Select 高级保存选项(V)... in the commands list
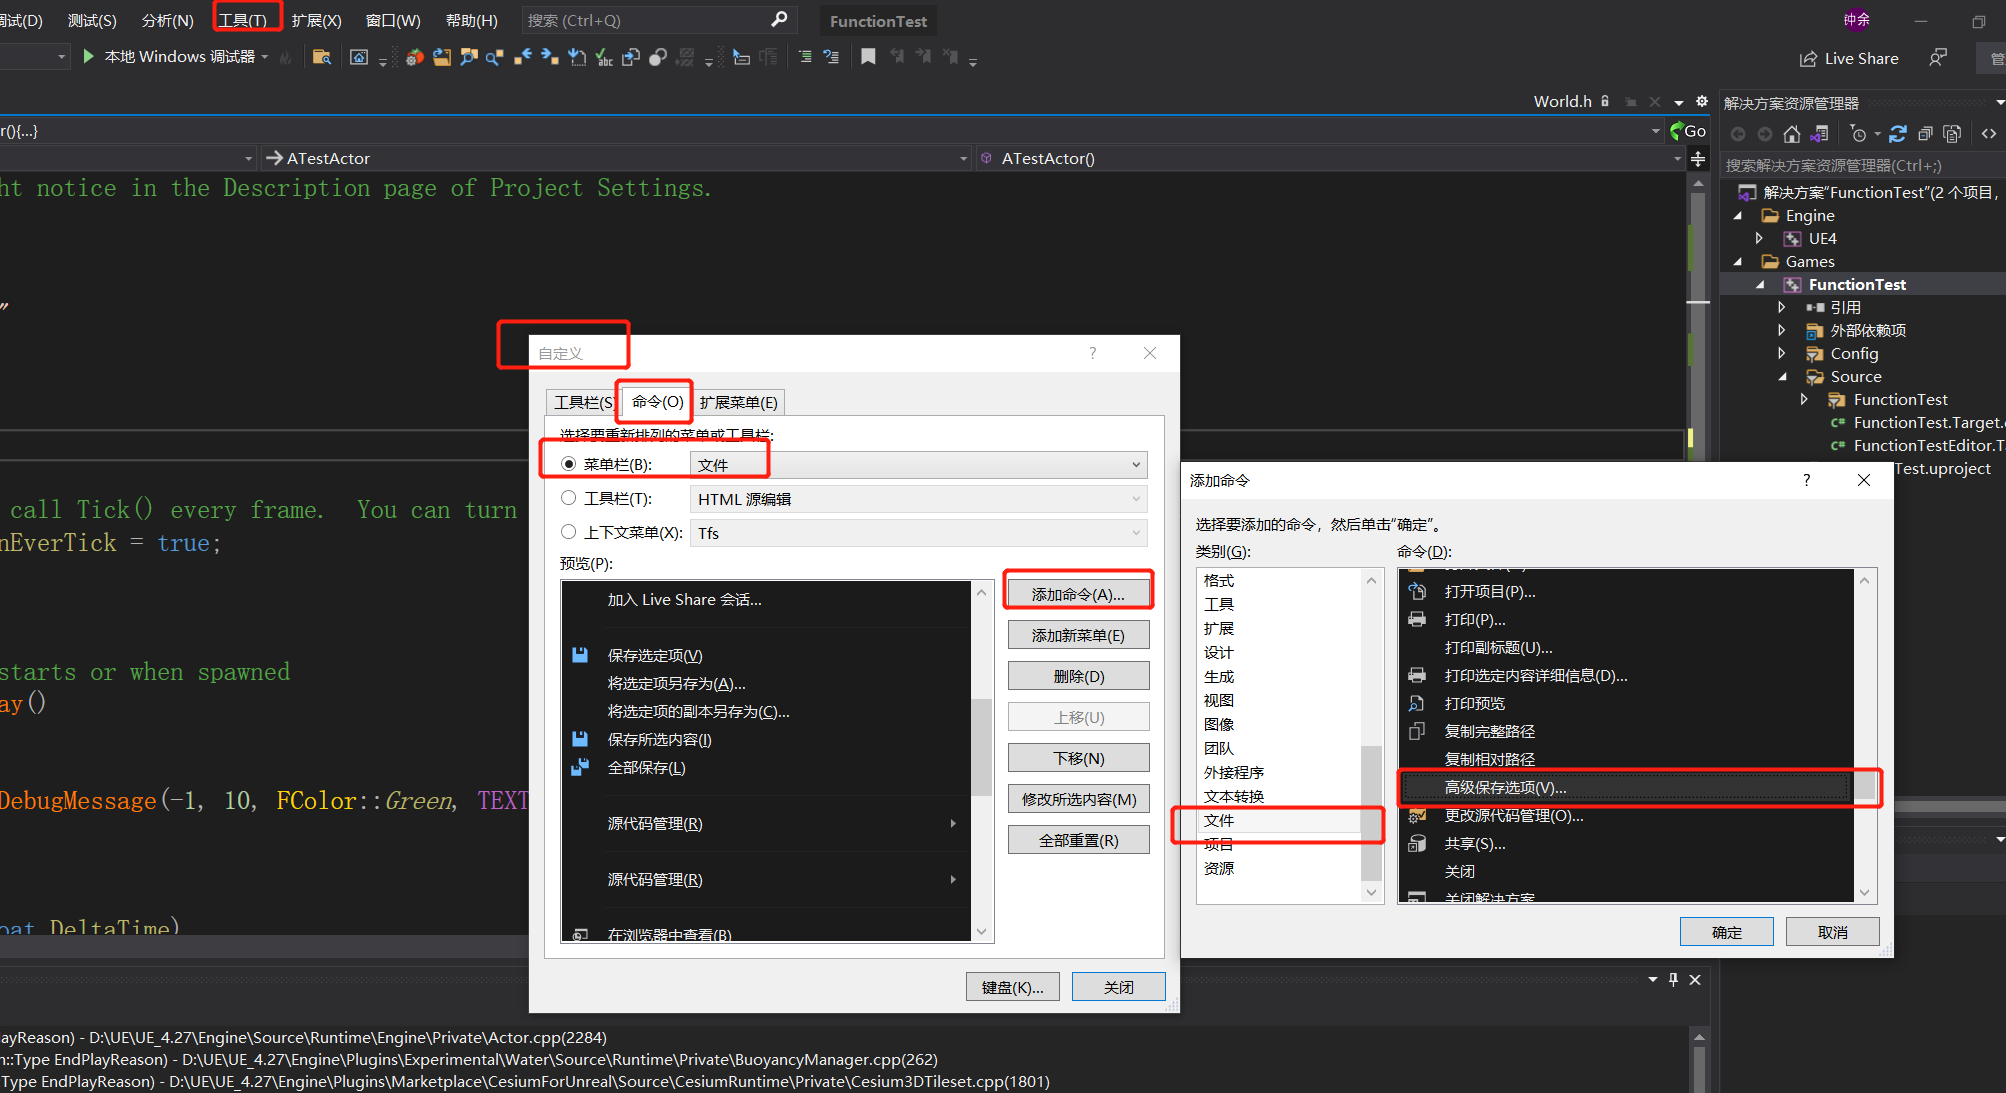Viewport: 2006px width, 1093px height. (1505, 788)
